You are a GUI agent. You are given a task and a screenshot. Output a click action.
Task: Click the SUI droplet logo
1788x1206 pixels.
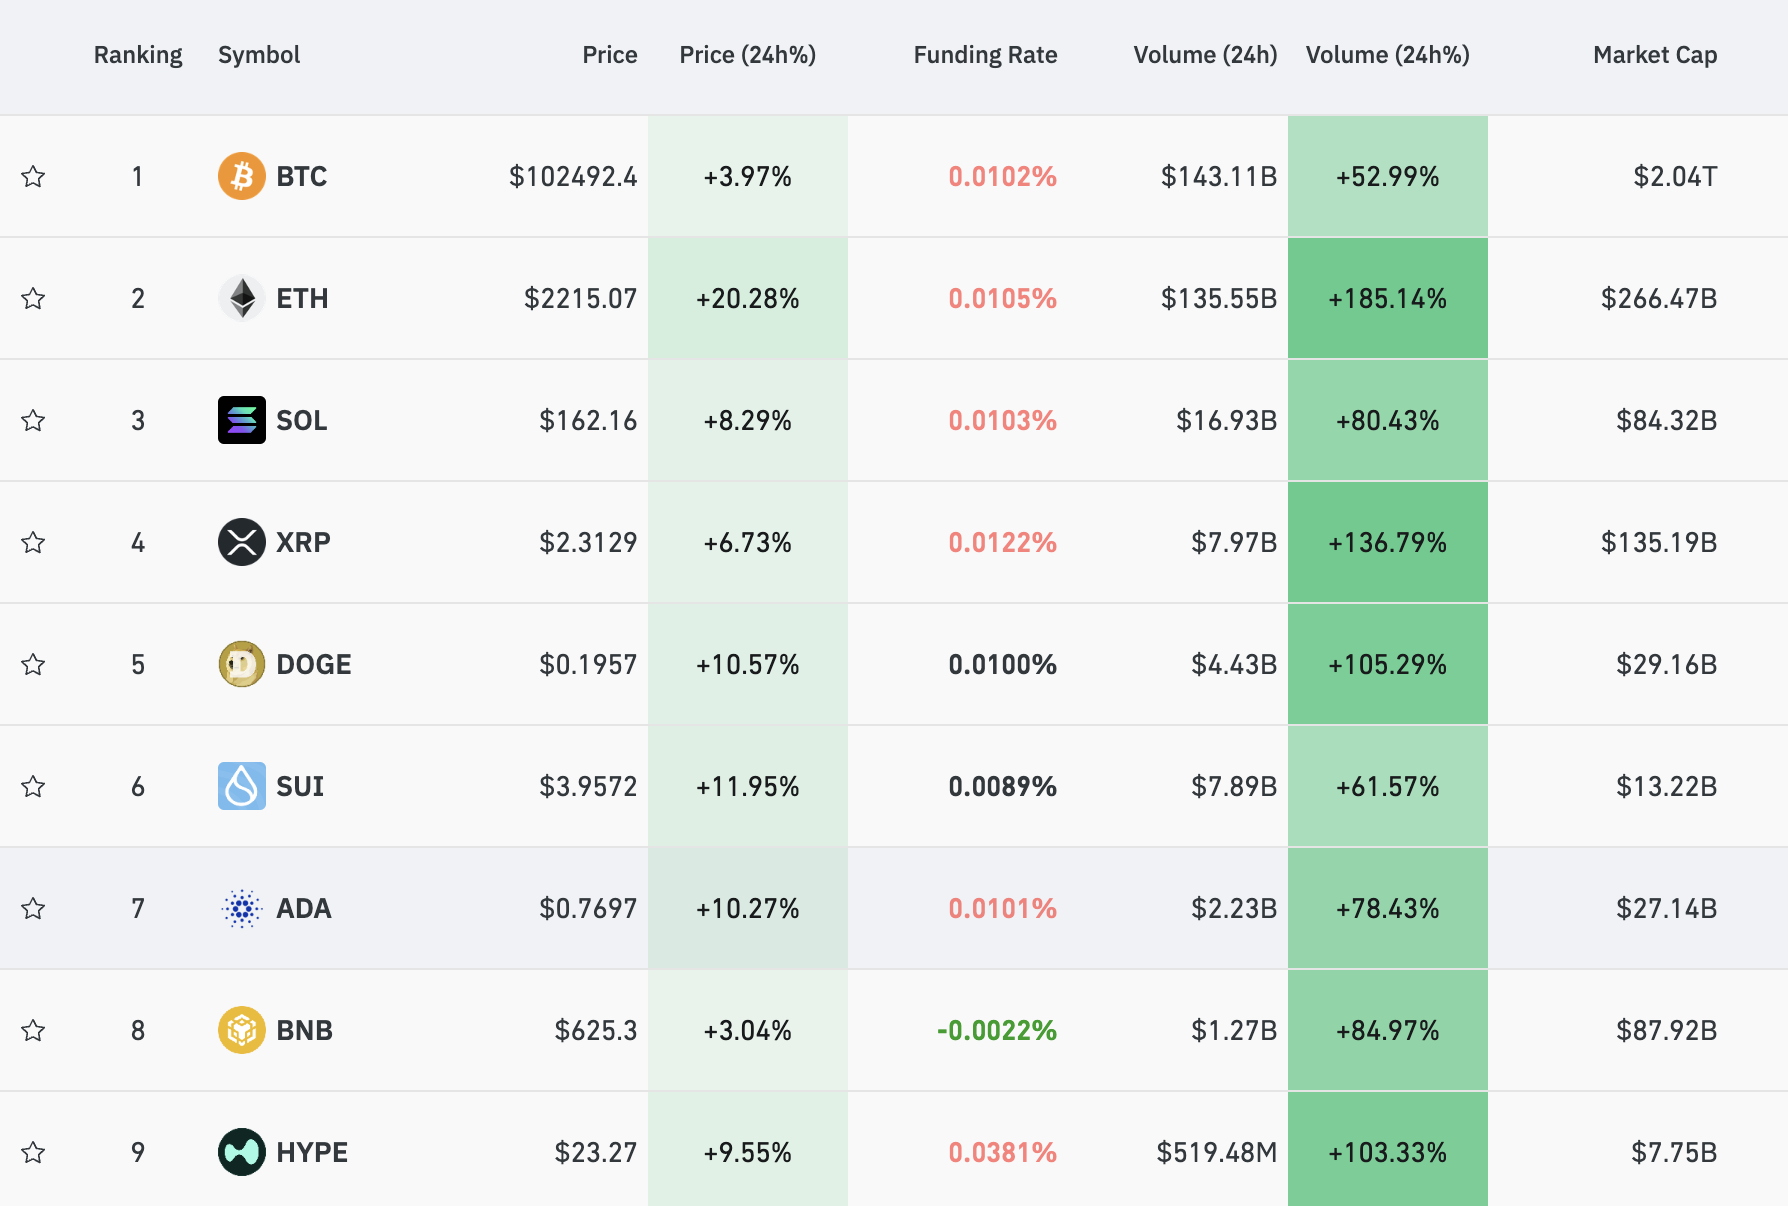241,786
